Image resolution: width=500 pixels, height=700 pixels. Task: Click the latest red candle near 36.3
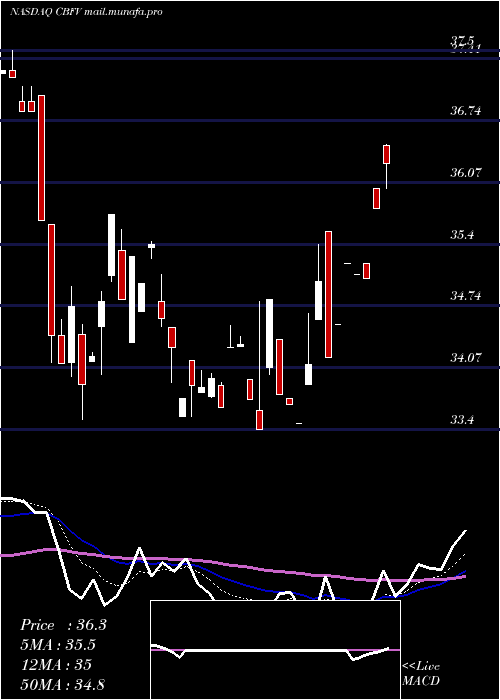[x=387, y=154]
